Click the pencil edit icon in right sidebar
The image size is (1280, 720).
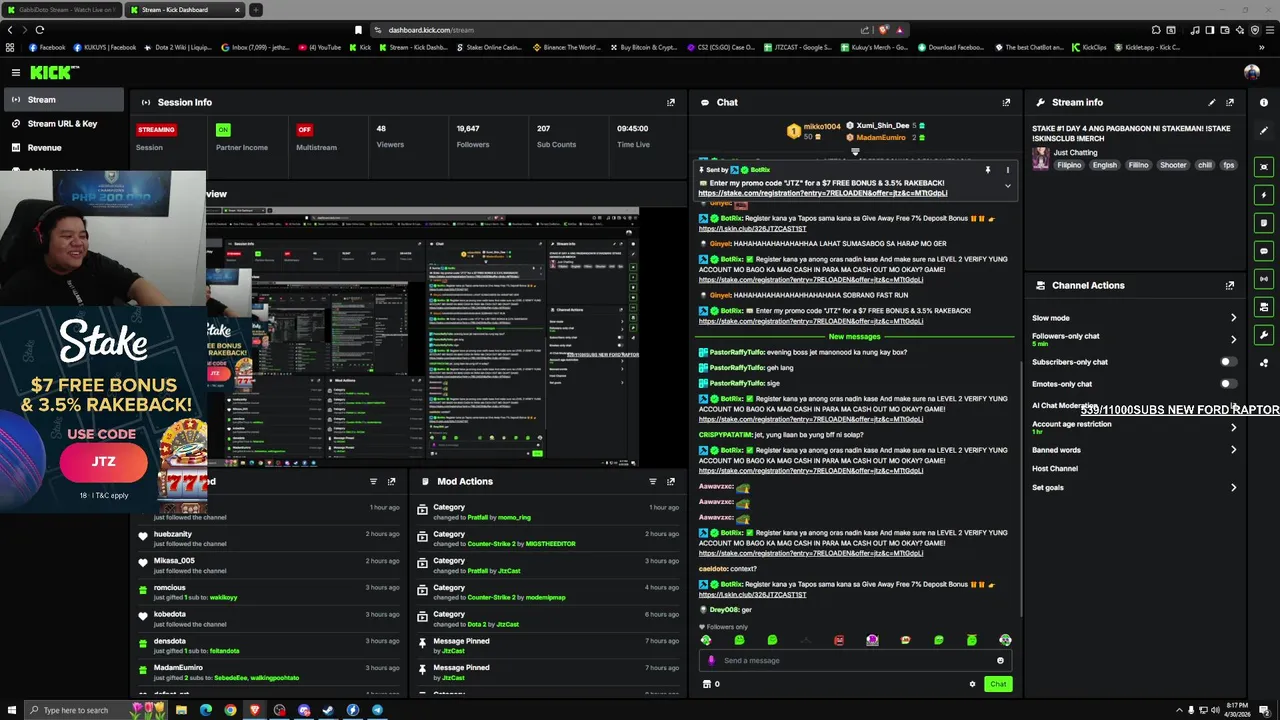[x=1264, y=130]
